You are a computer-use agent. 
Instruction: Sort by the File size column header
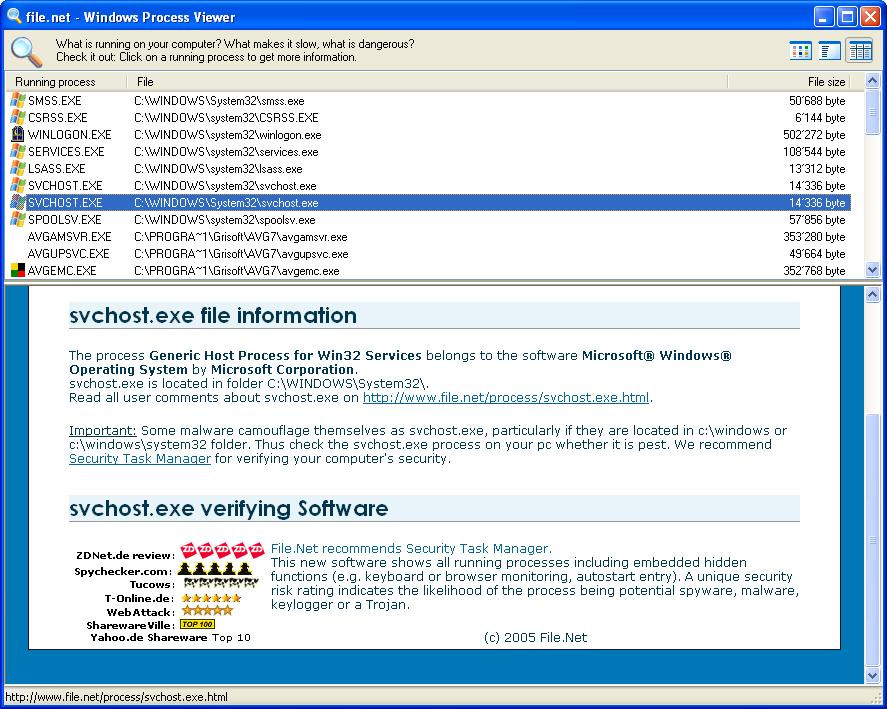click(789, 82)
